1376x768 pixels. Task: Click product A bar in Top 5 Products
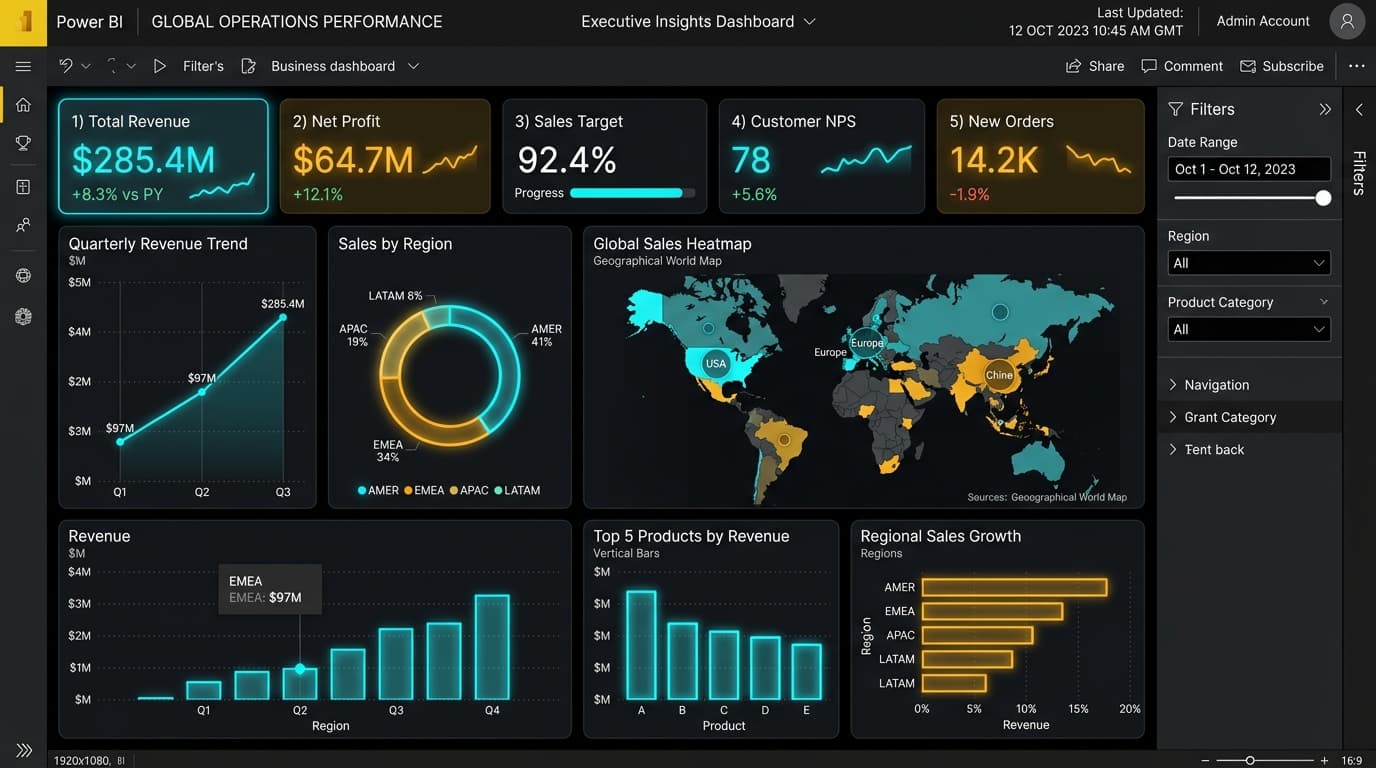coord(641,645)
